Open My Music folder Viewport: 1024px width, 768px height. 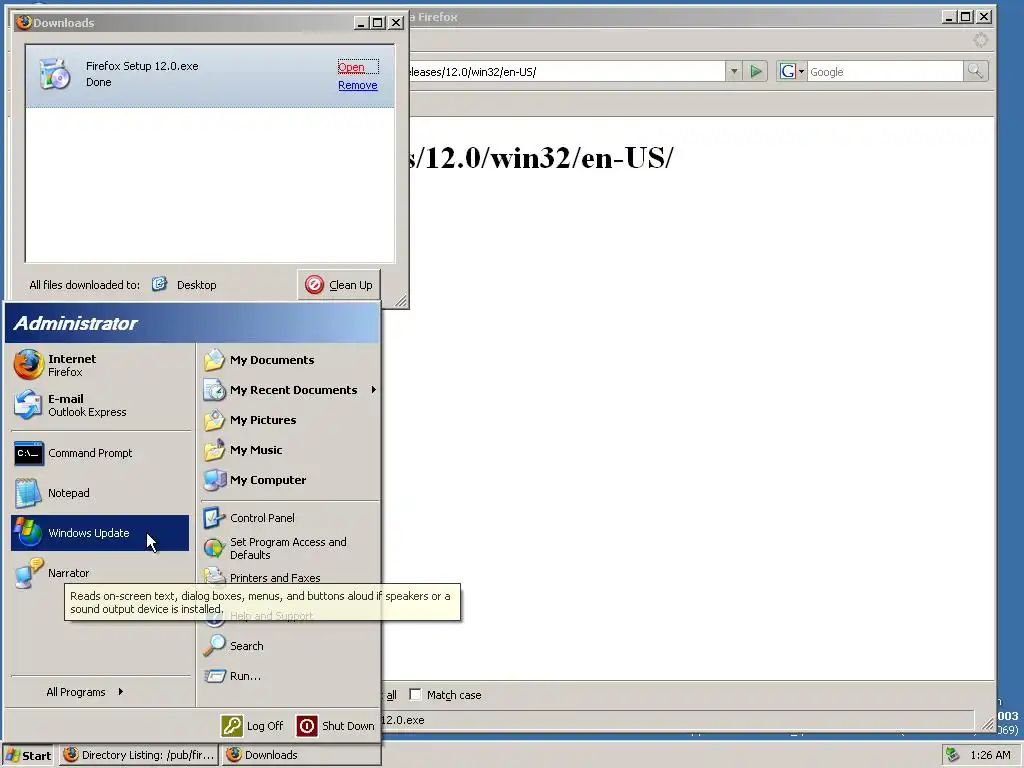[290, 450]
